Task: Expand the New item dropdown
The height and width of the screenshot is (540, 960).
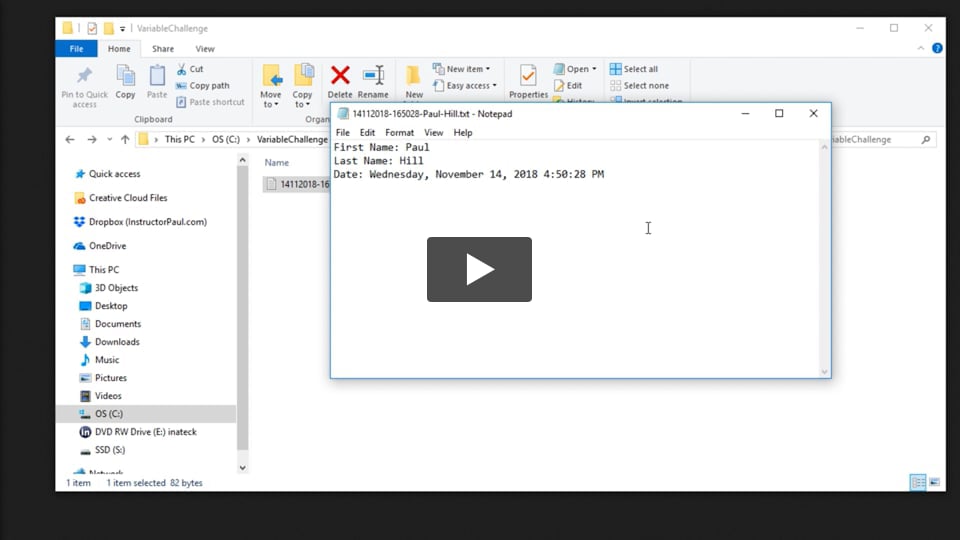Action: [464, 69]
